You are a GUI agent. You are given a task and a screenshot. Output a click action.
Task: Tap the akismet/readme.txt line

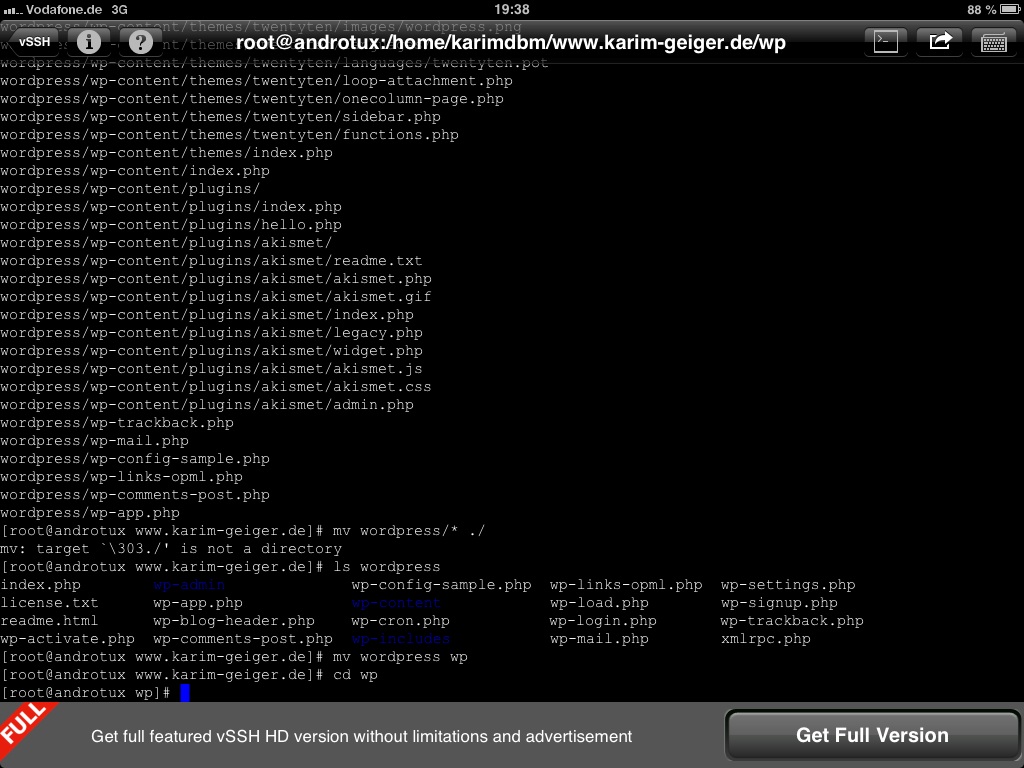[x=211, y=261]
